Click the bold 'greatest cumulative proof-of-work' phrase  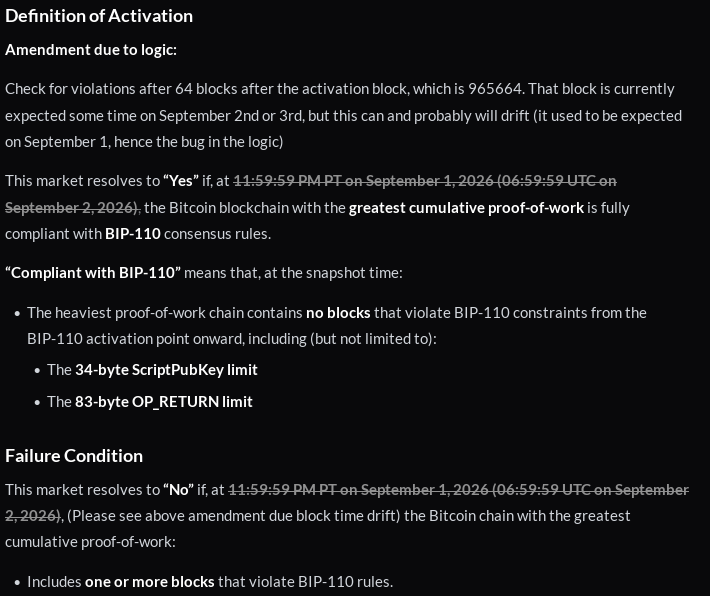(466, 208)
